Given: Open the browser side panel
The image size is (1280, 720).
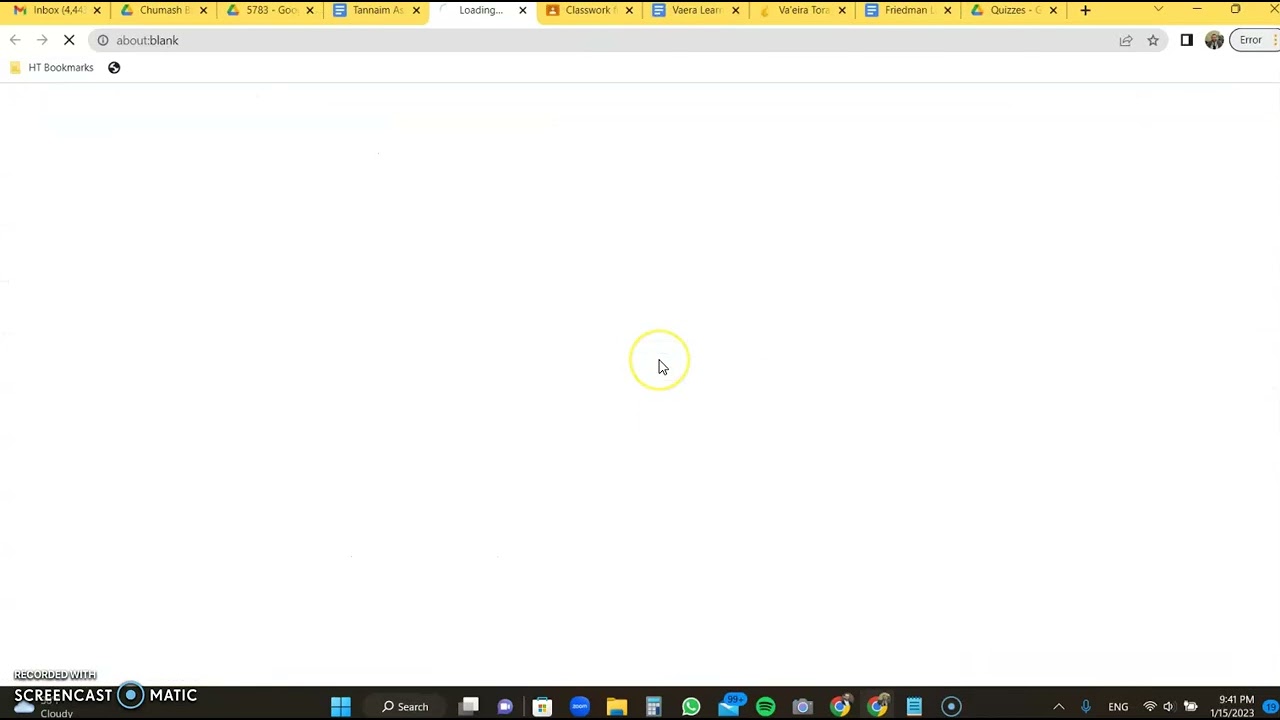Looking at the screenshot, I should click(1187, 40).
